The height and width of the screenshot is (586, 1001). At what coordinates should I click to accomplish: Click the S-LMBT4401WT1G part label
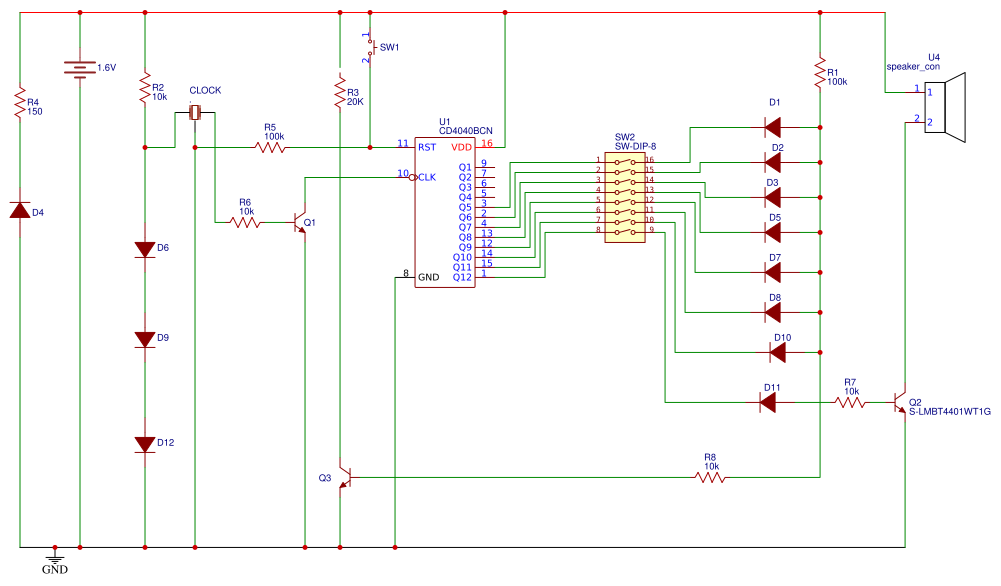(950, 412)
